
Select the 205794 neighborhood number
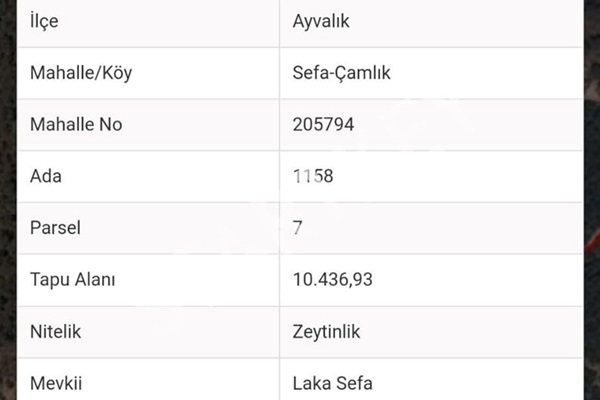click(x=323, y=124)
